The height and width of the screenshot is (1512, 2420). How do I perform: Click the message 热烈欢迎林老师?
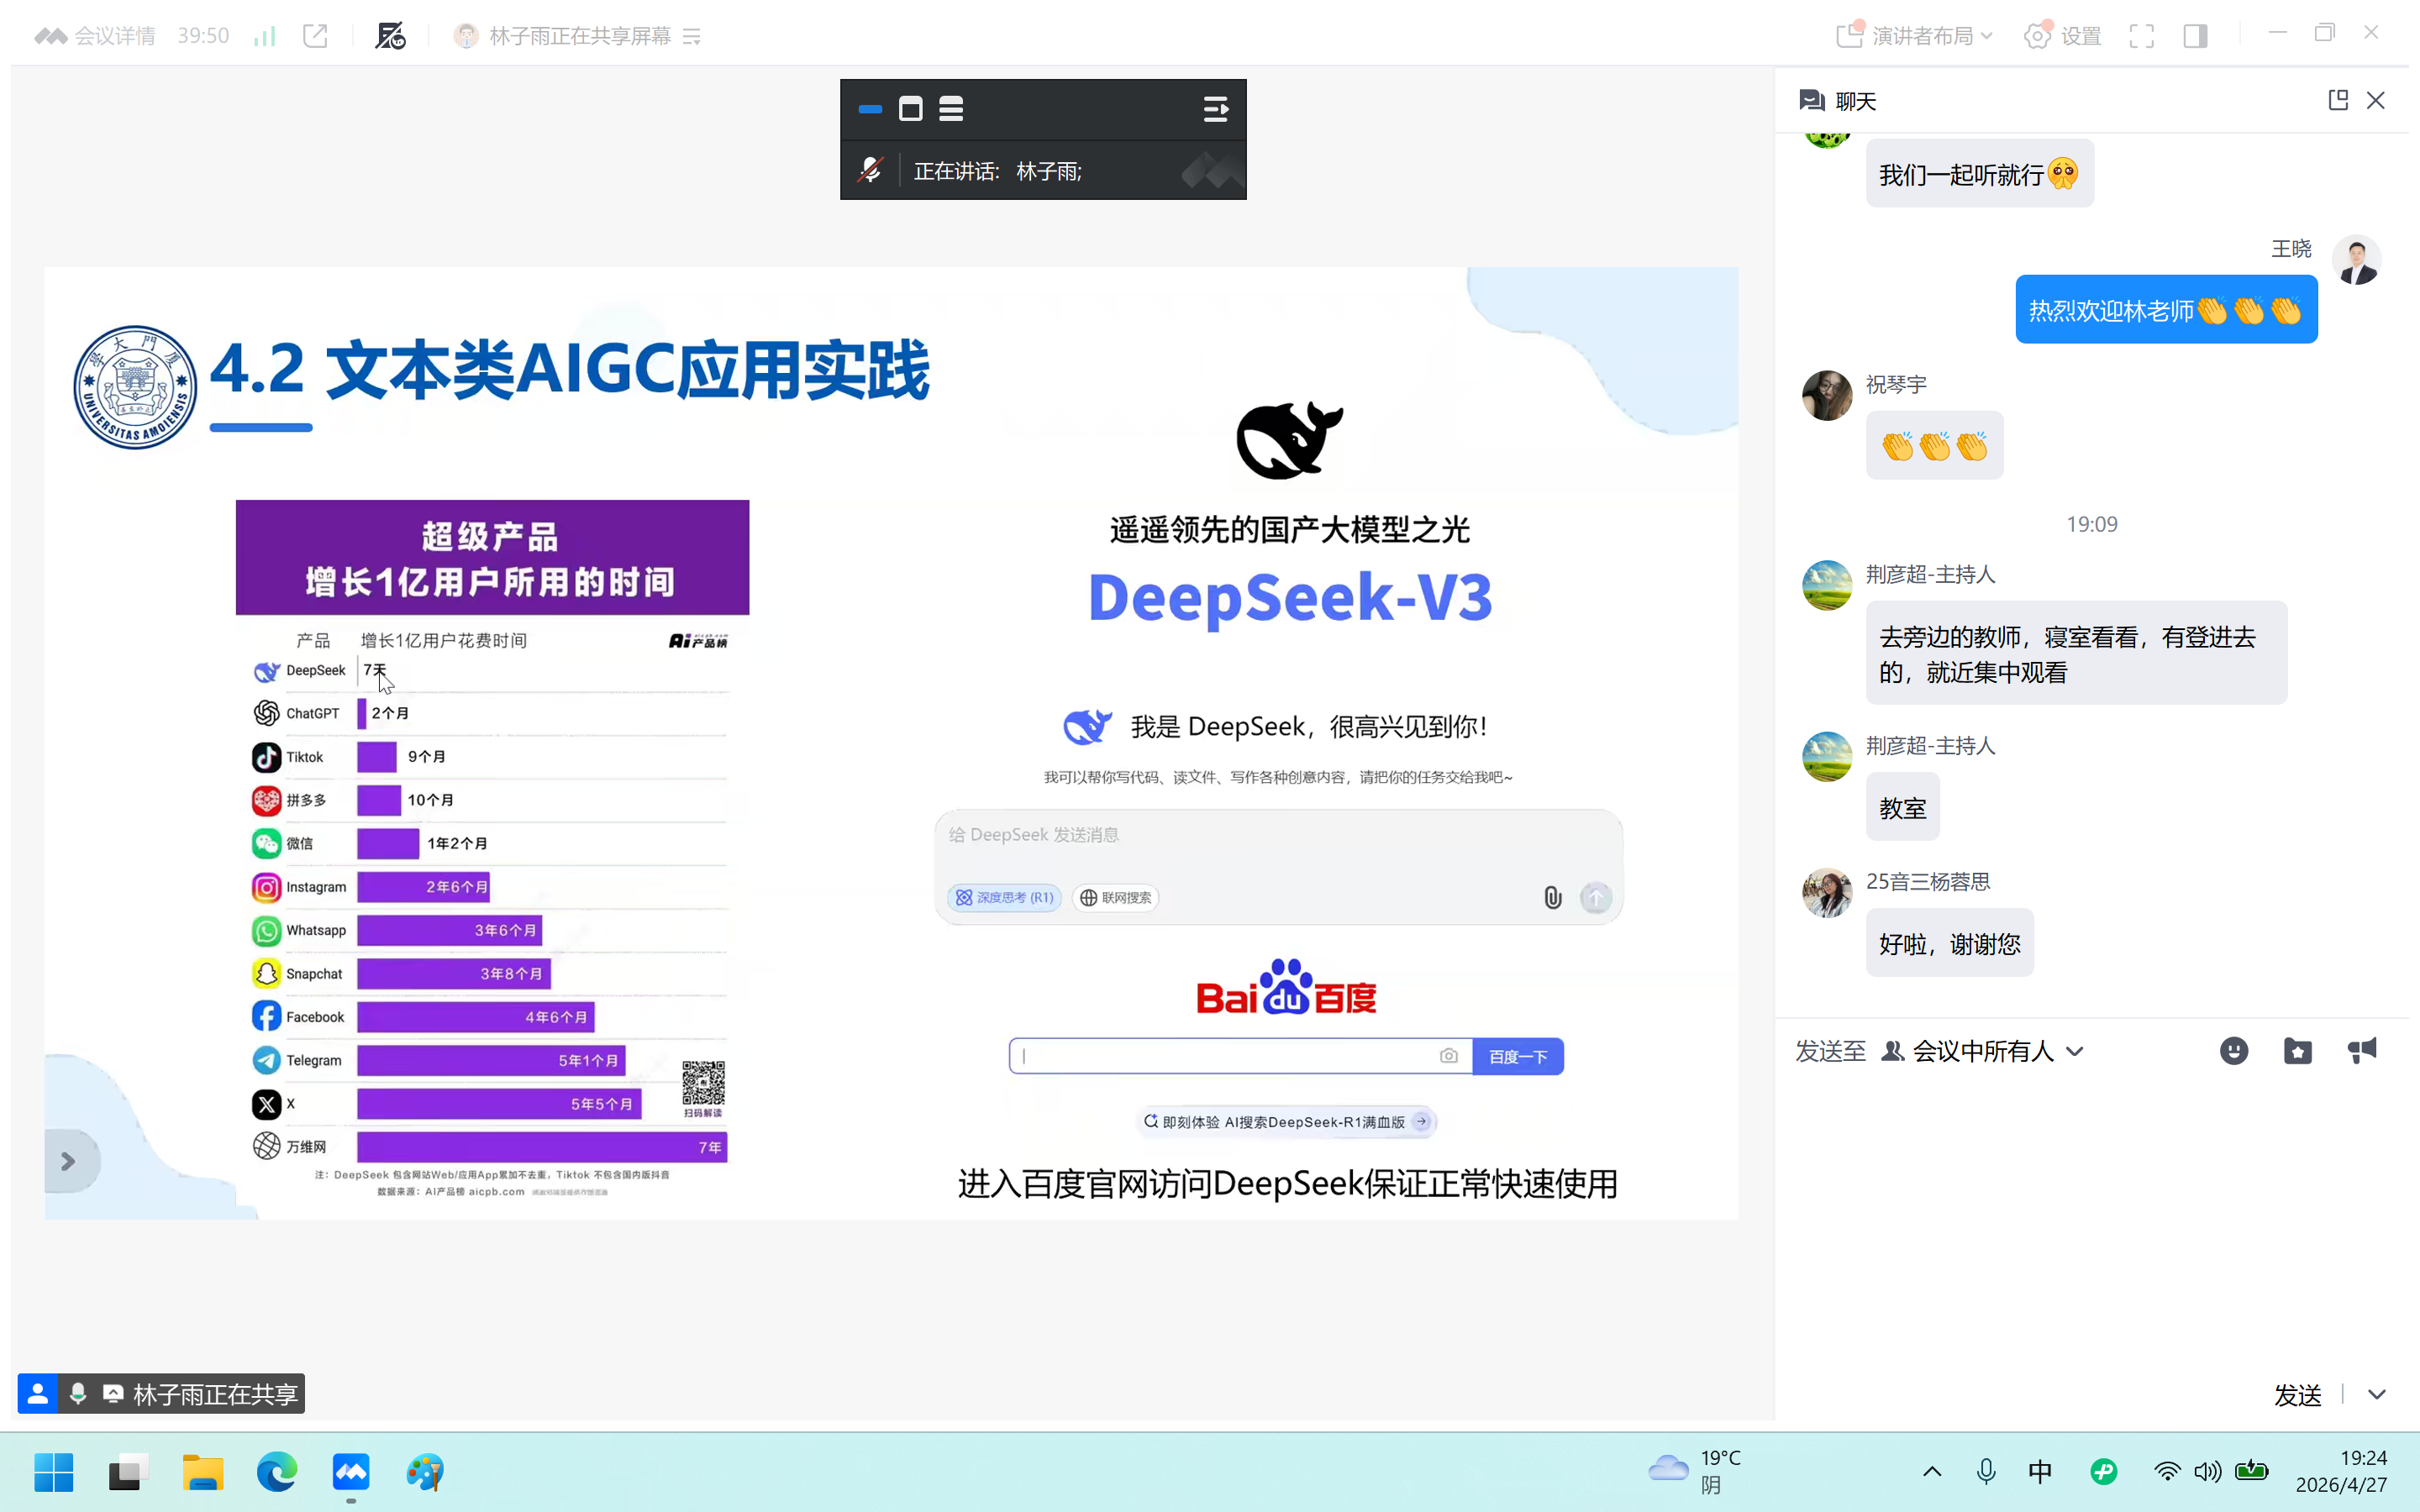tap(2166, 310)
